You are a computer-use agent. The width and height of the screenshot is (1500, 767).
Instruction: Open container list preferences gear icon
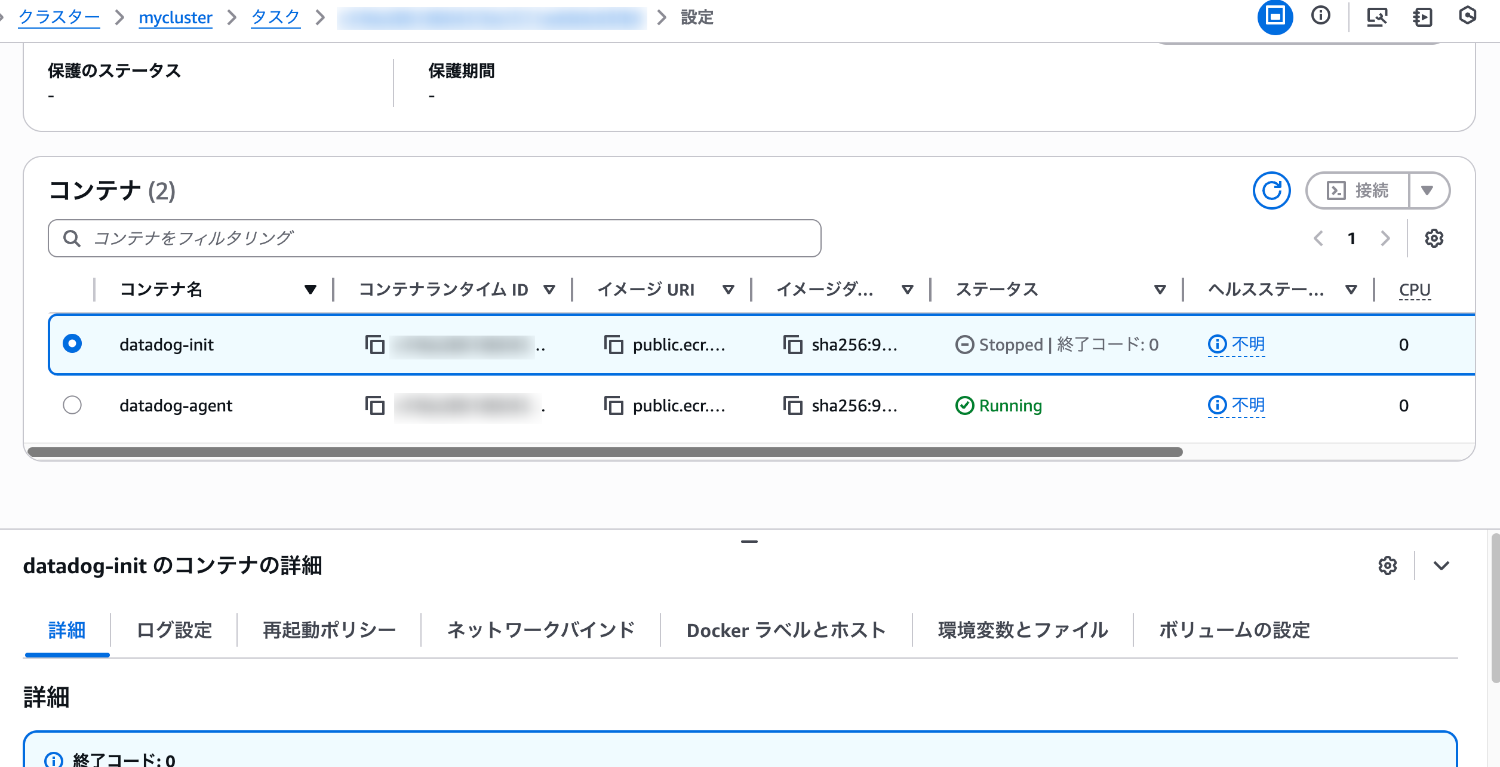(x=1434, y=238)
